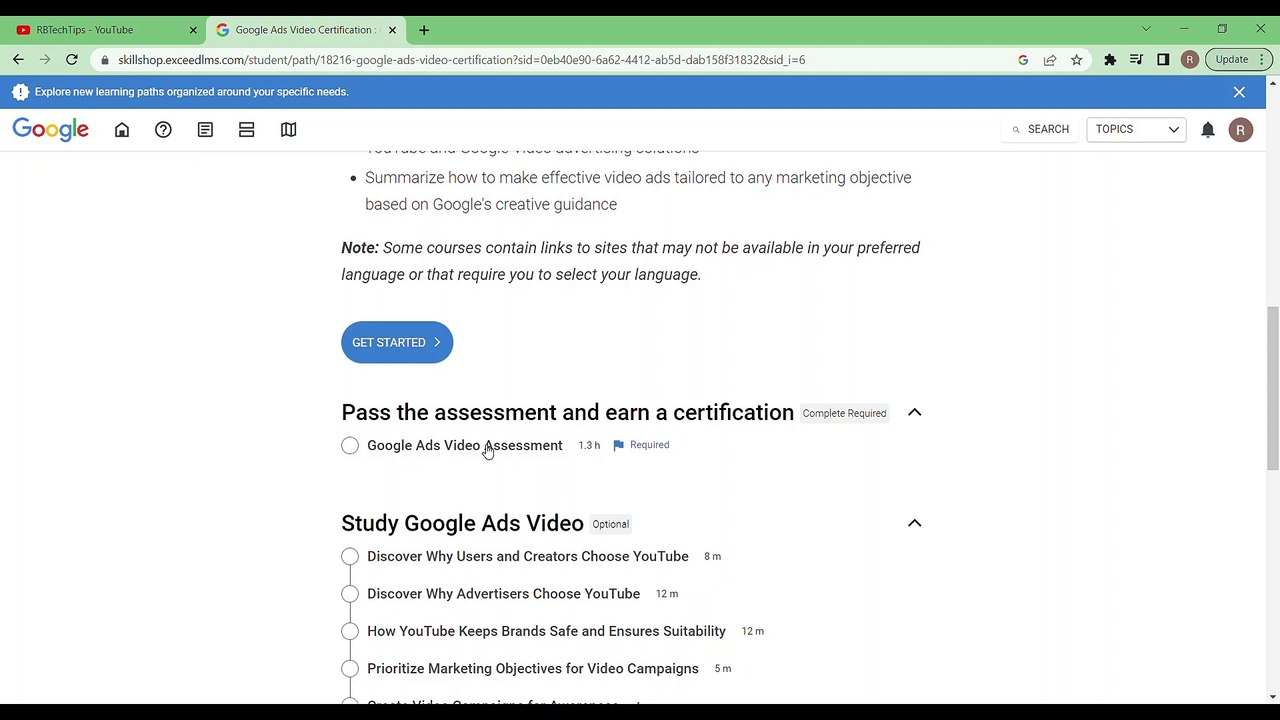Close the RBTechTips YouTube tab
Screen dimensions: 1280x720
coord(193,30)
